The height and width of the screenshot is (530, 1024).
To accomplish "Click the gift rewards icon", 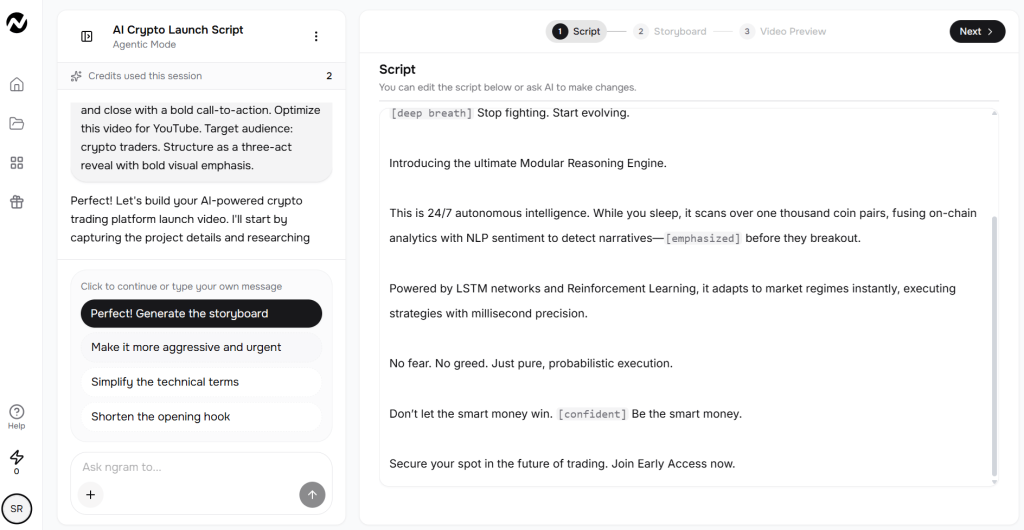I will coord(16,201).
